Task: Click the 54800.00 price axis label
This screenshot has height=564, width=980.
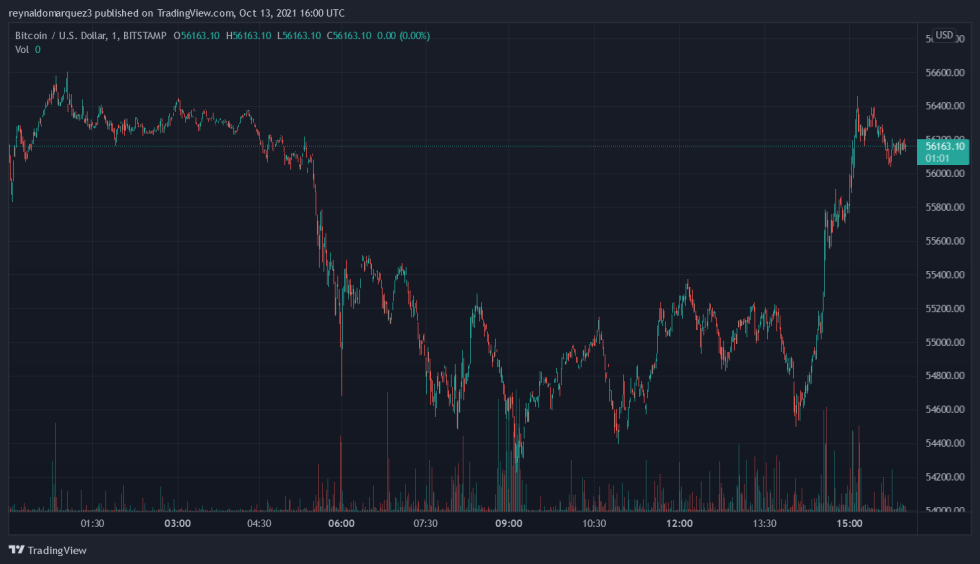Action: coord(945,375)
